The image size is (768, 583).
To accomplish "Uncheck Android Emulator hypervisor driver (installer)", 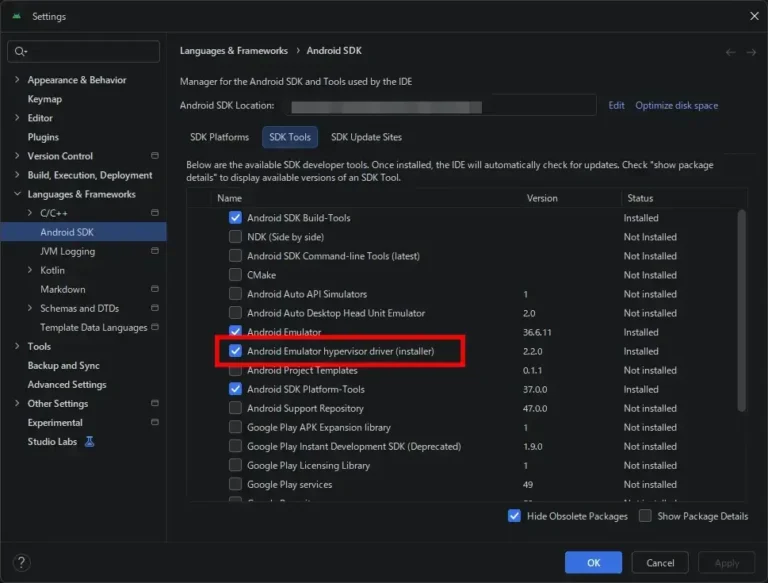I will [x=235, y=351].
